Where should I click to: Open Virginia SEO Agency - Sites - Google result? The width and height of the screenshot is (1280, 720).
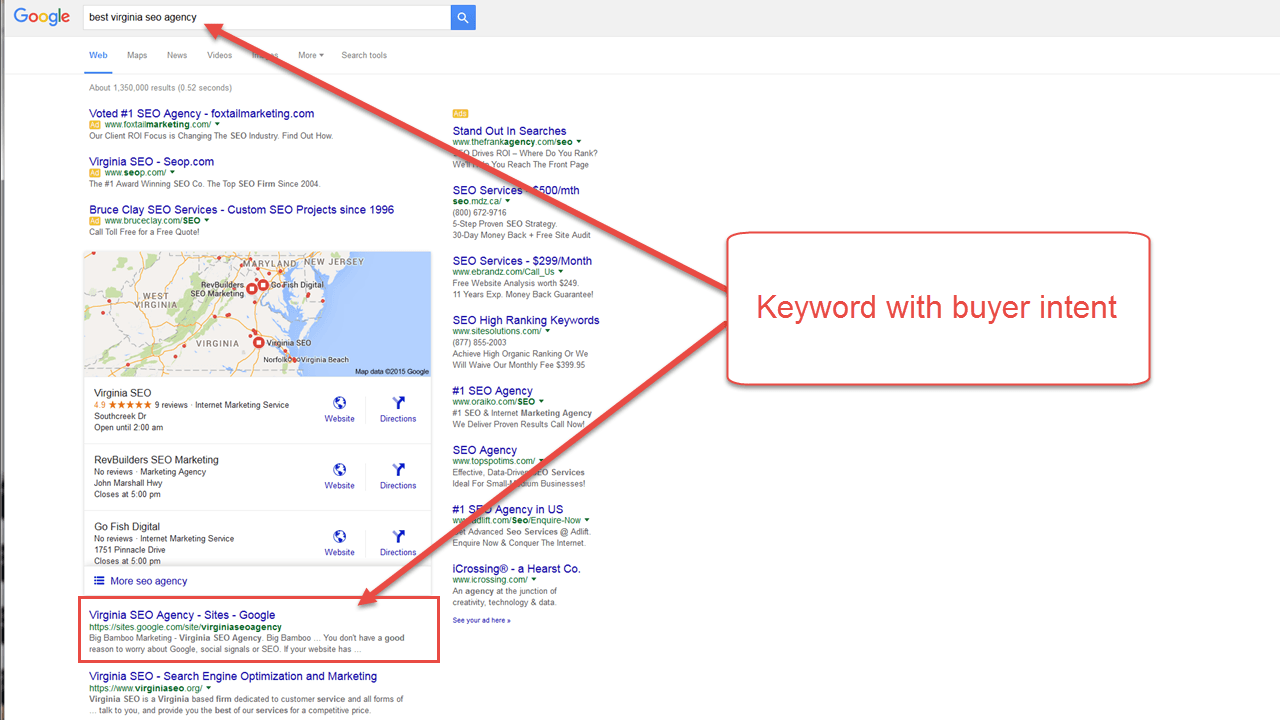tap(182, 615)
